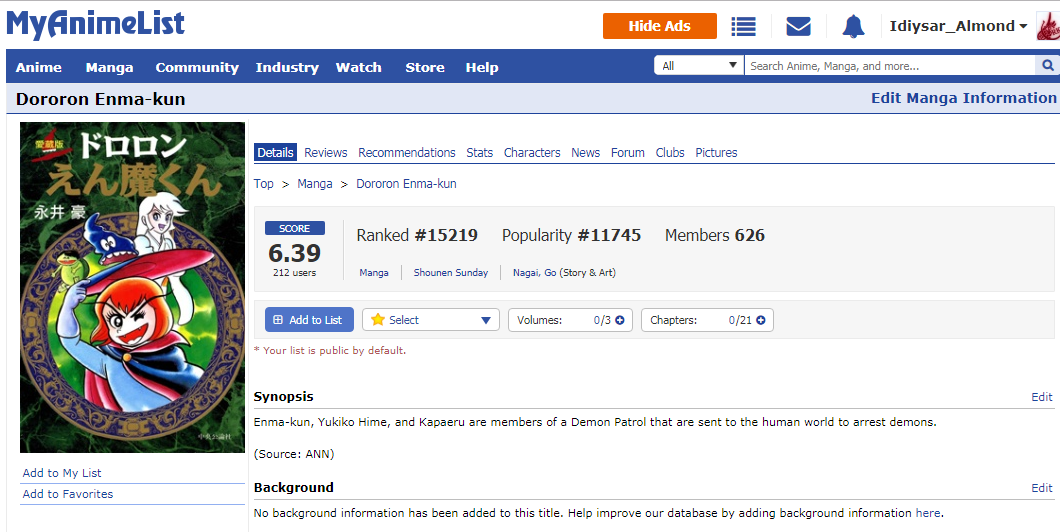The width and height of the screenshot is (1060, 532).
Task: Click the Add to List button
Action: 309,320
